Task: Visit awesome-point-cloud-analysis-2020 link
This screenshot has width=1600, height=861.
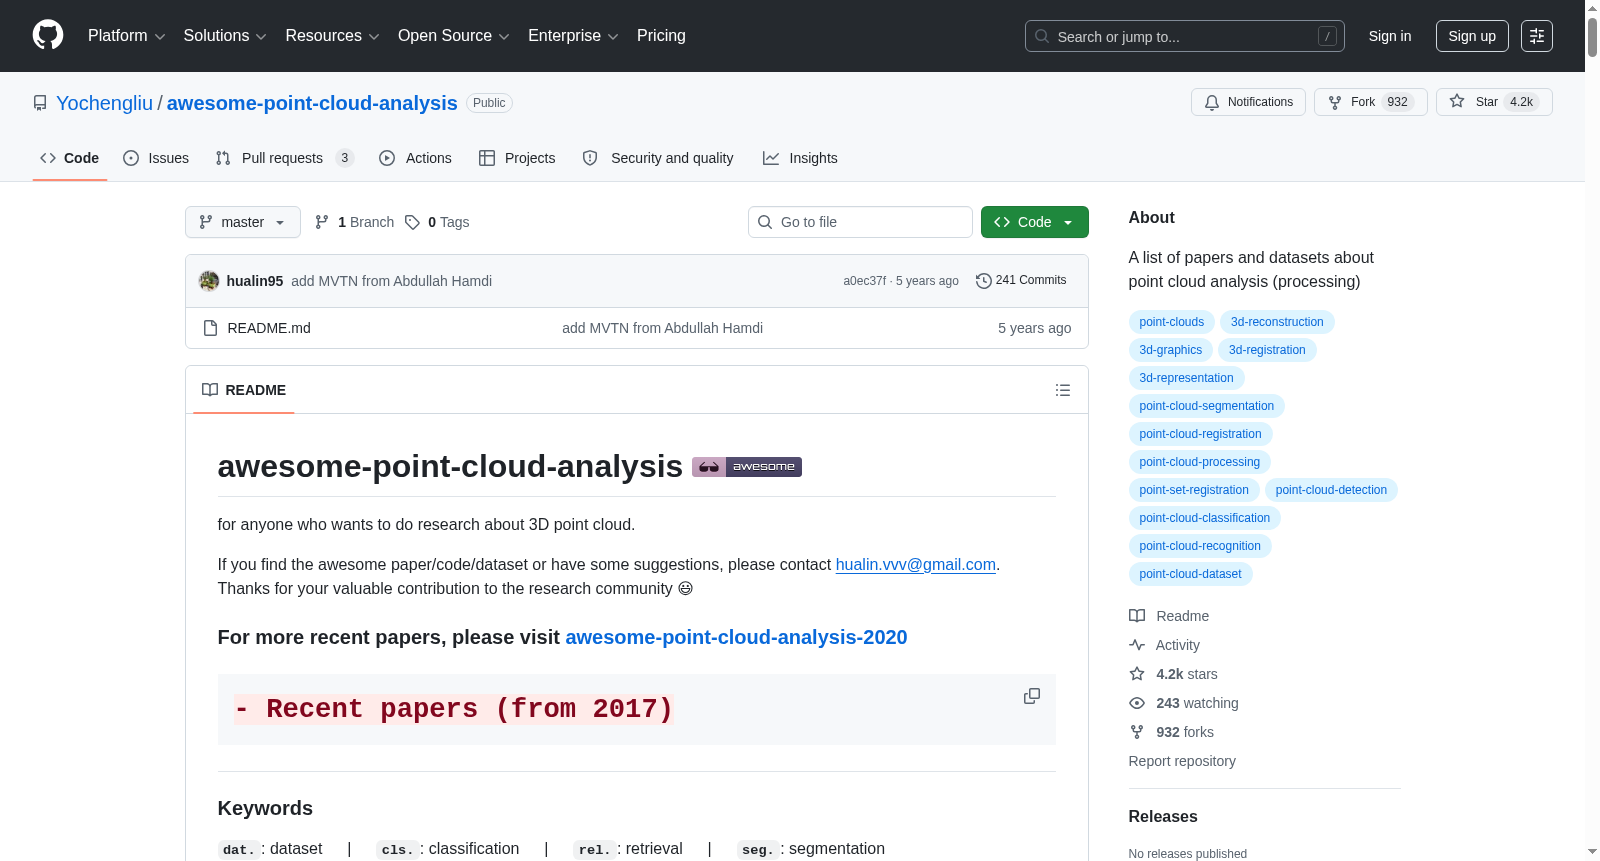Action: 736,638
